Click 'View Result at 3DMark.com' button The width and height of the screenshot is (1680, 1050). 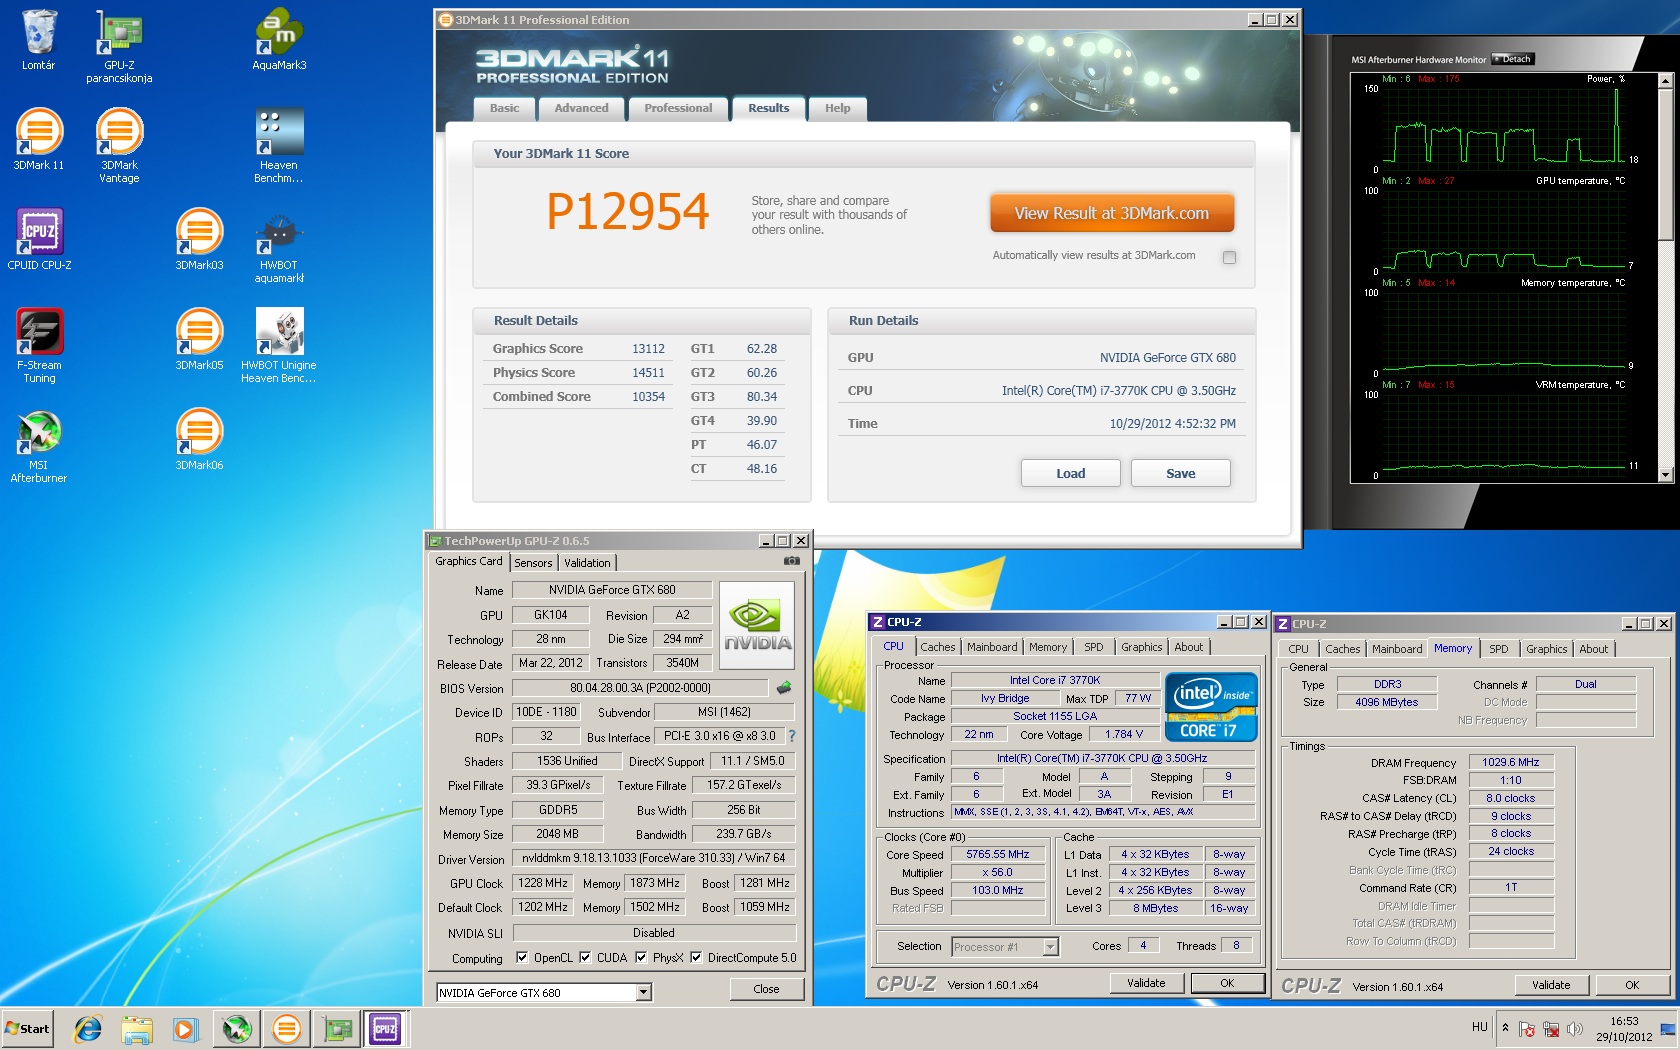coord(1112,213)
